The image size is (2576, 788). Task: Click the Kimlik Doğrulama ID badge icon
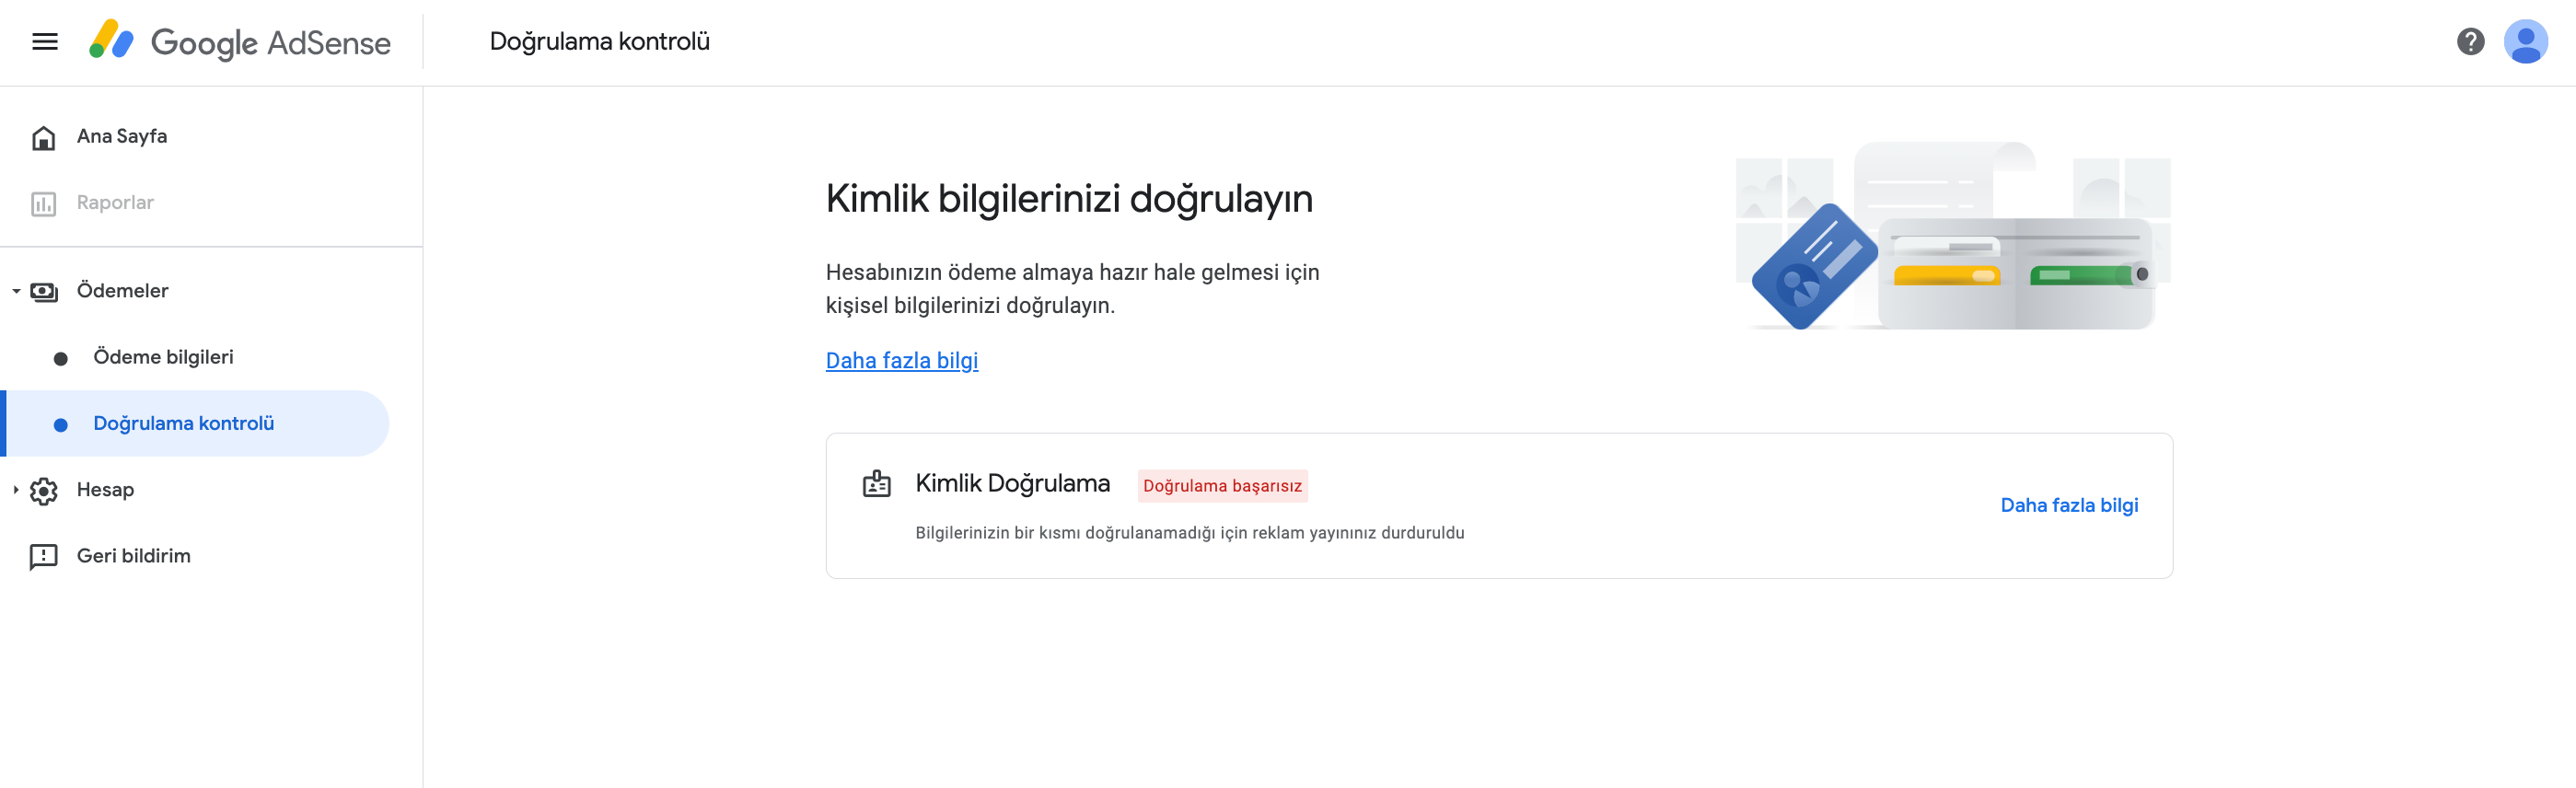coord(876,484)
